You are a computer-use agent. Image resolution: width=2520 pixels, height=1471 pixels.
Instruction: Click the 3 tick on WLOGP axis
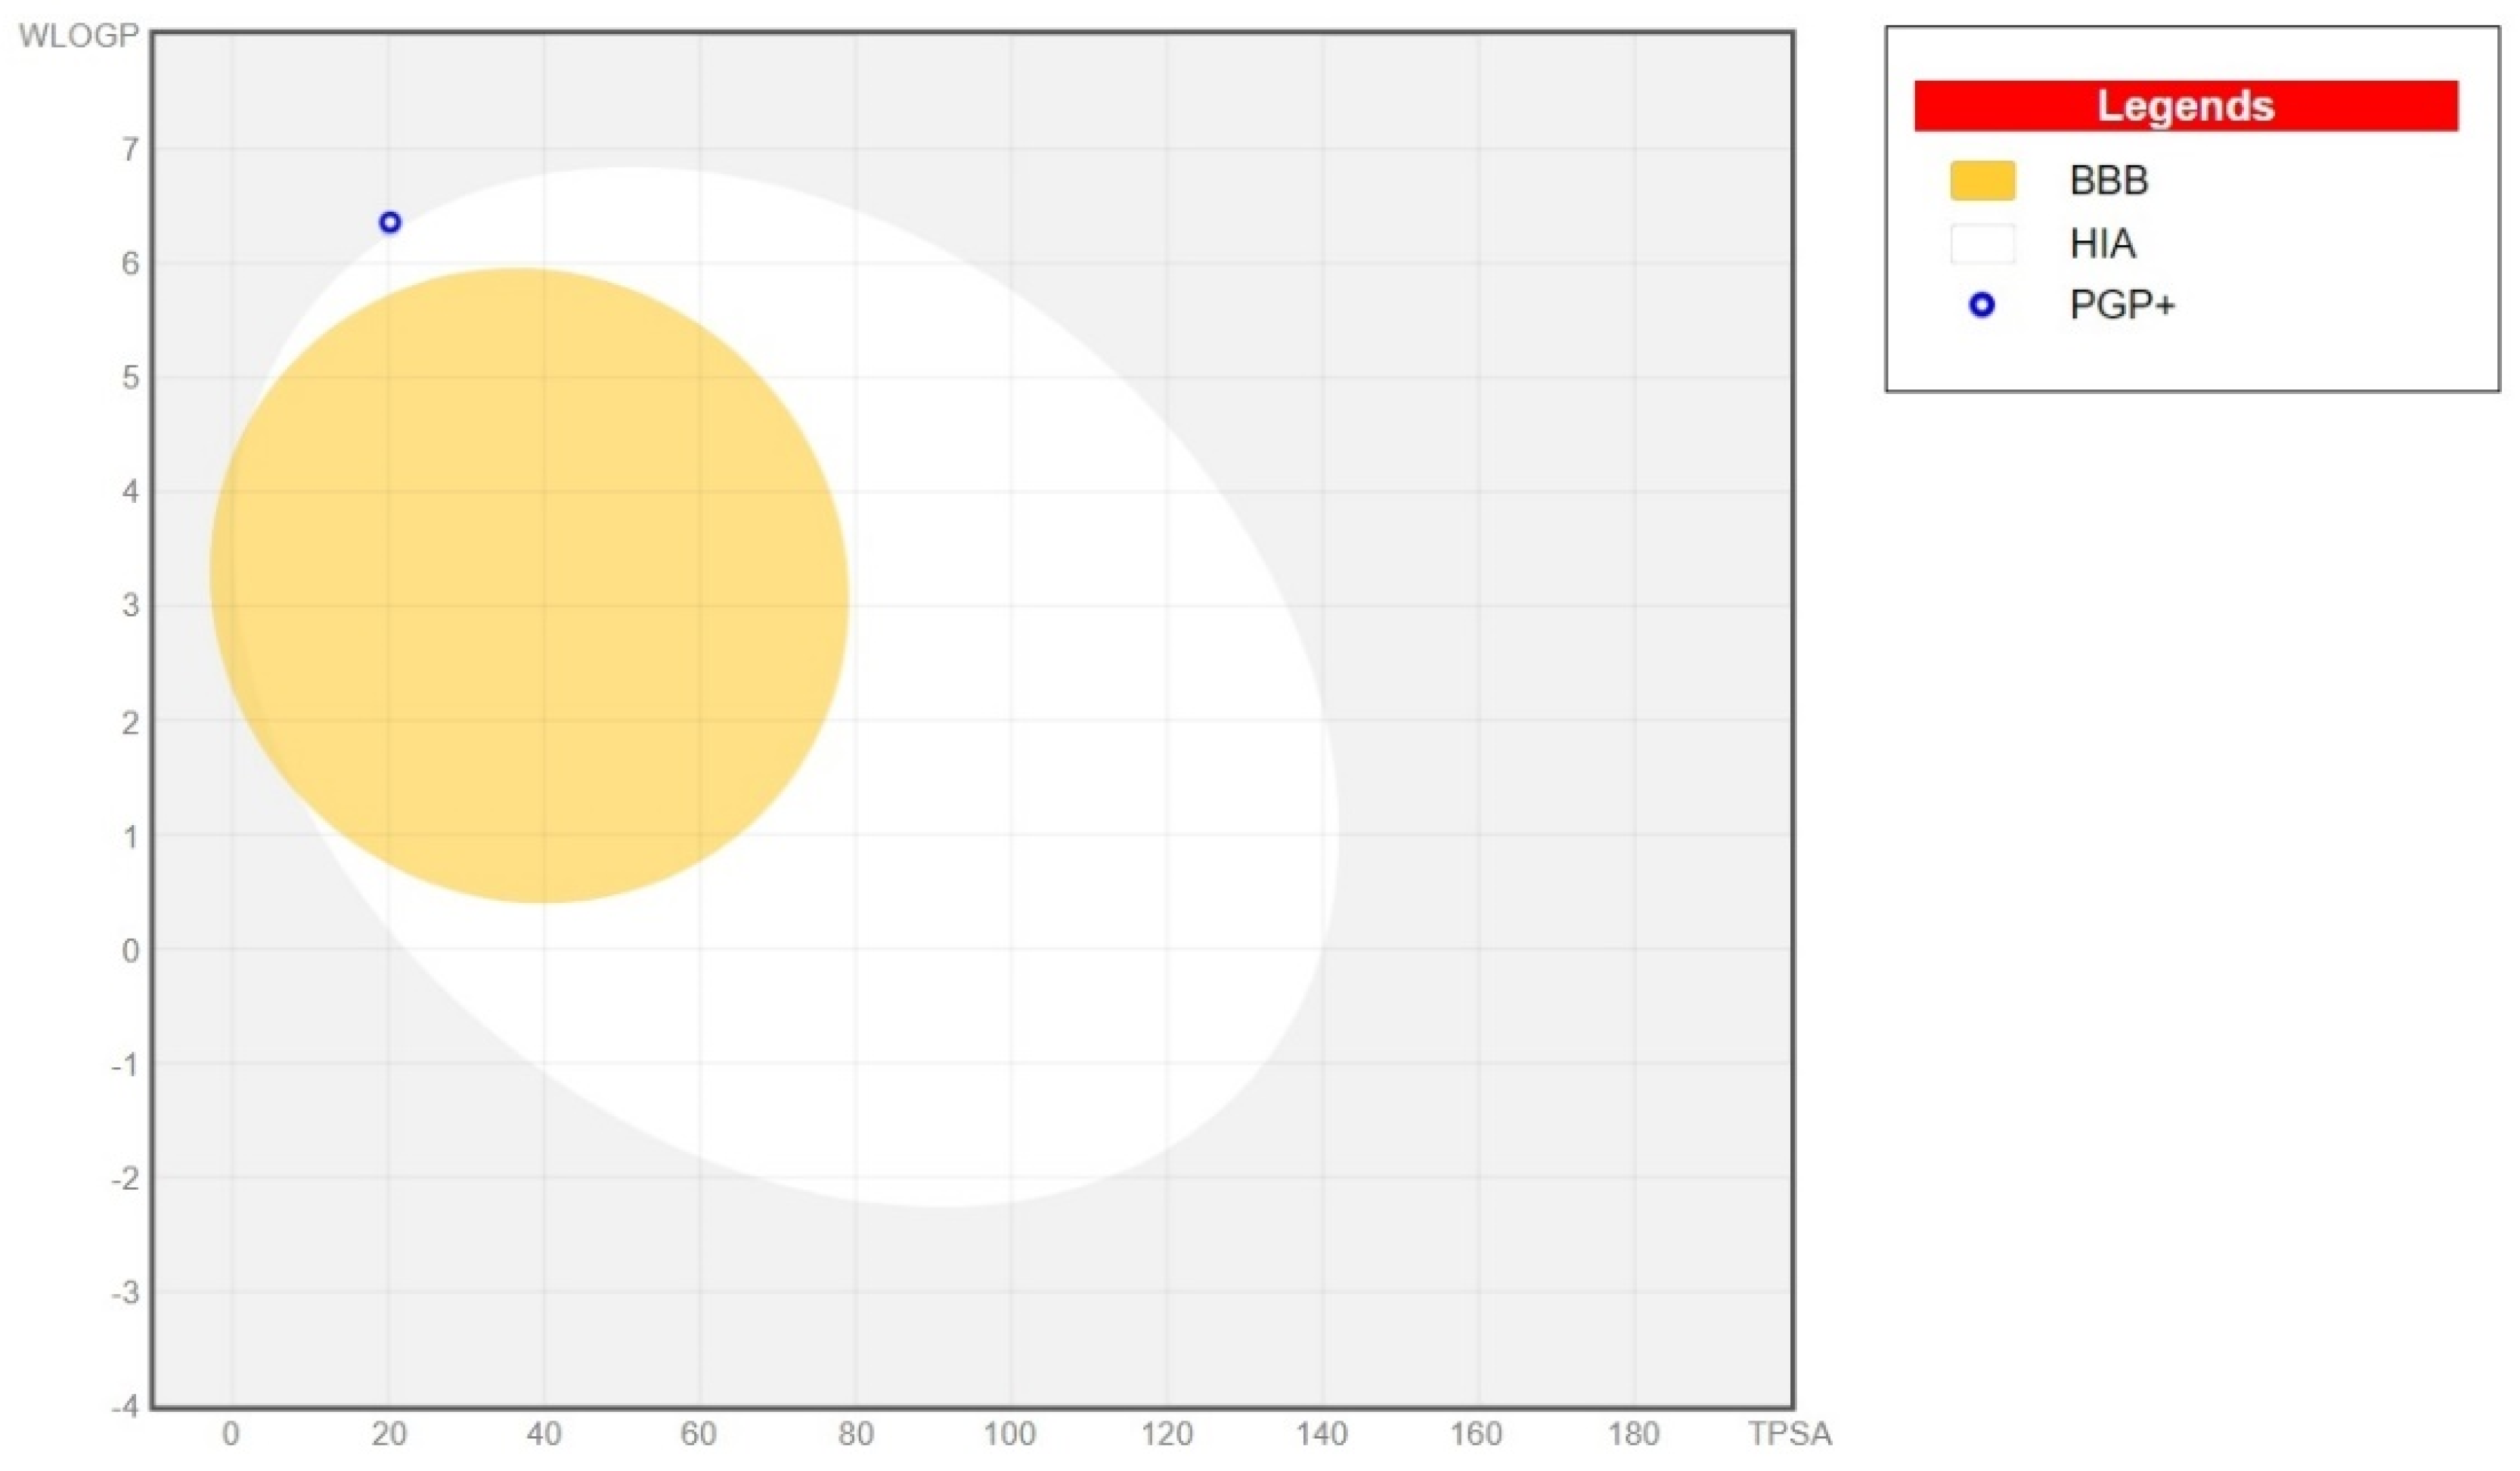[130, 606]
